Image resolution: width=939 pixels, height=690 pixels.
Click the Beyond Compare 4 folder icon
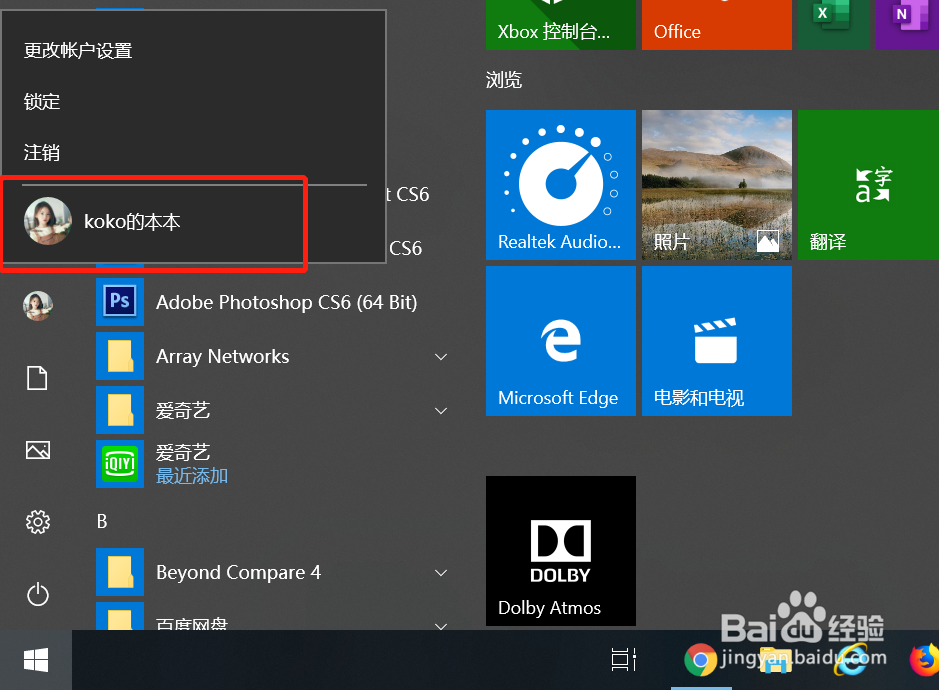click(x=120, y=572)
